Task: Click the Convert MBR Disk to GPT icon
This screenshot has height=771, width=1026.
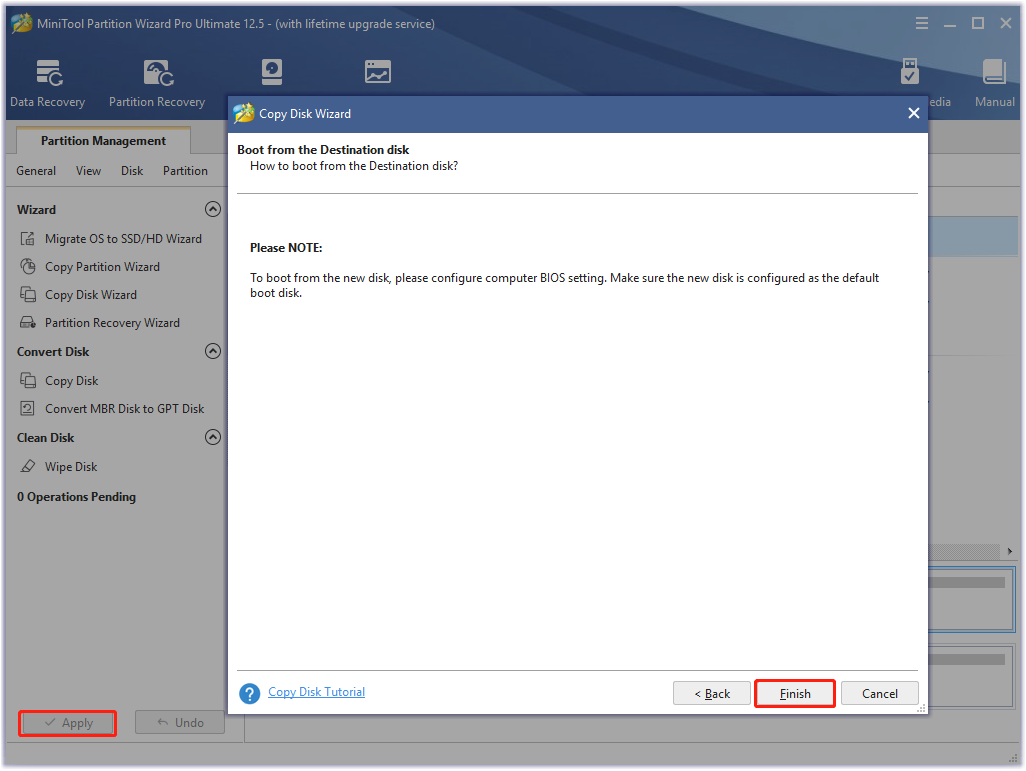Action: [27, 408]
